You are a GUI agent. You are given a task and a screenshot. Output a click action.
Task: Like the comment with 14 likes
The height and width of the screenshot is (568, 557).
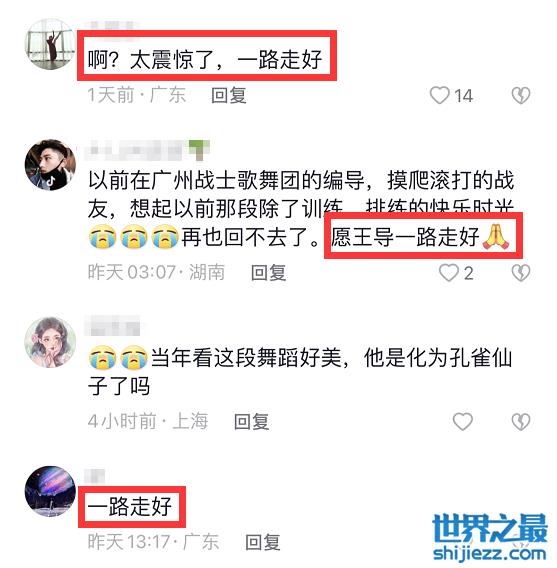[x=439, y=96]
